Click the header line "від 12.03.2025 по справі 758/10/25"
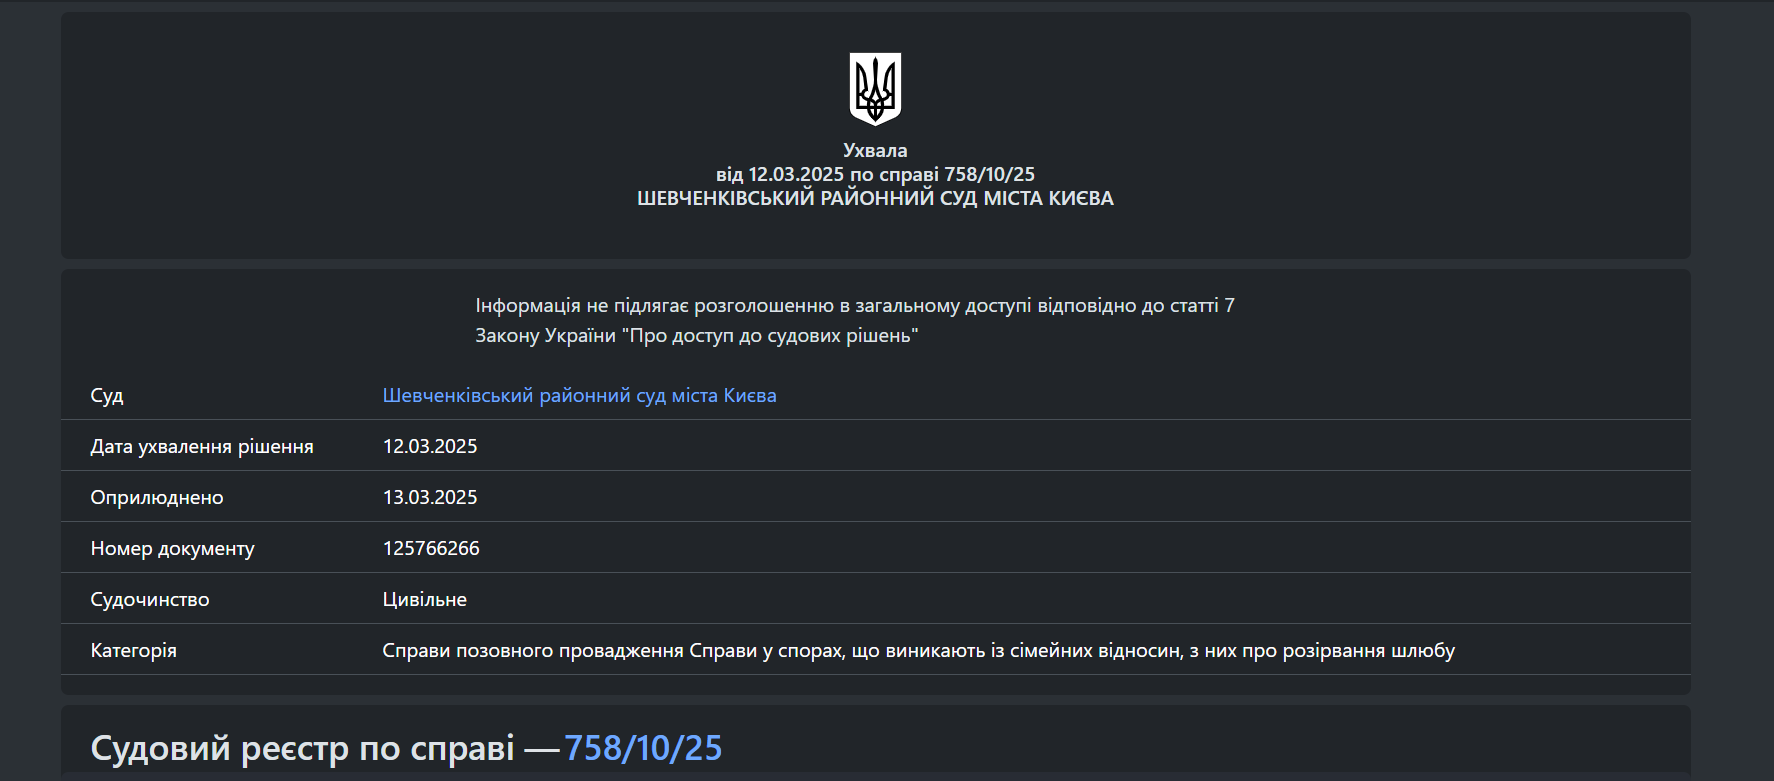Viewport: 1774px width, 781px height. click(x=875, y=174)
